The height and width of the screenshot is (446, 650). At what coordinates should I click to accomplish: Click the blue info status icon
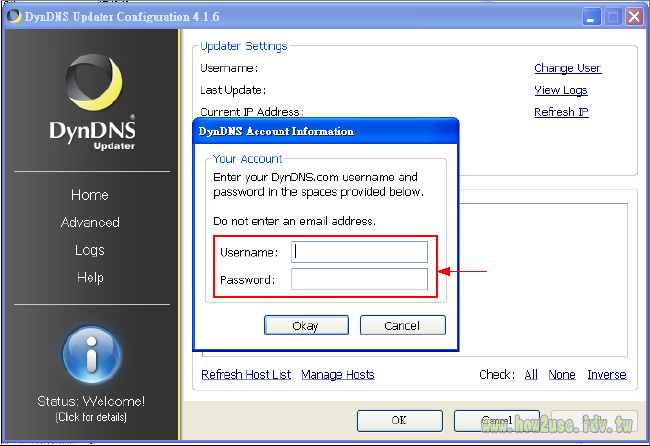click(92, 355)
